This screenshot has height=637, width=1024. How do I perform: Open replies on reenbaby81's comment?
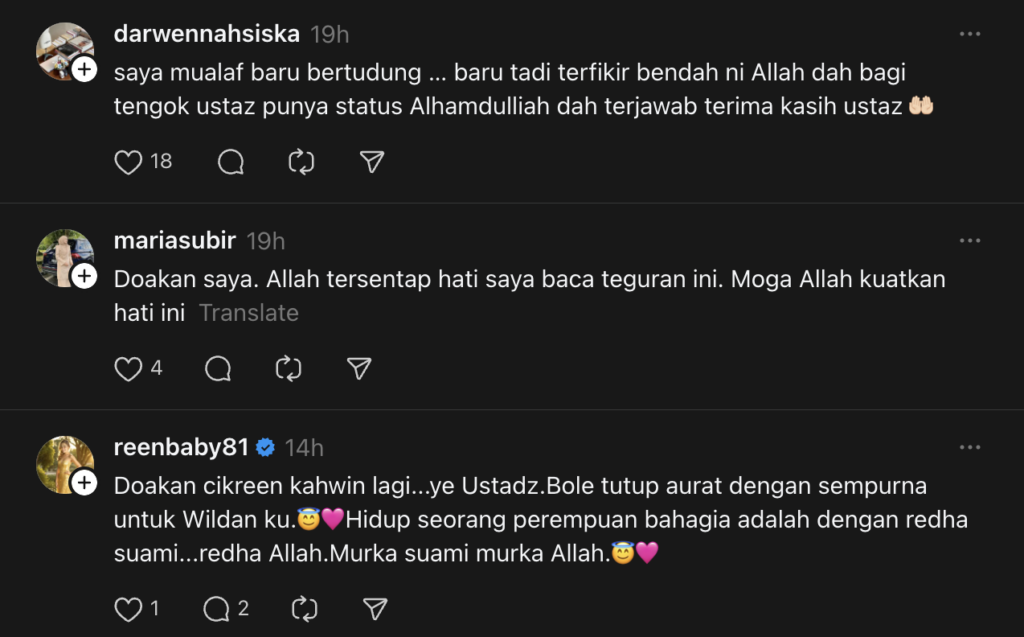(x=218, y=608)
